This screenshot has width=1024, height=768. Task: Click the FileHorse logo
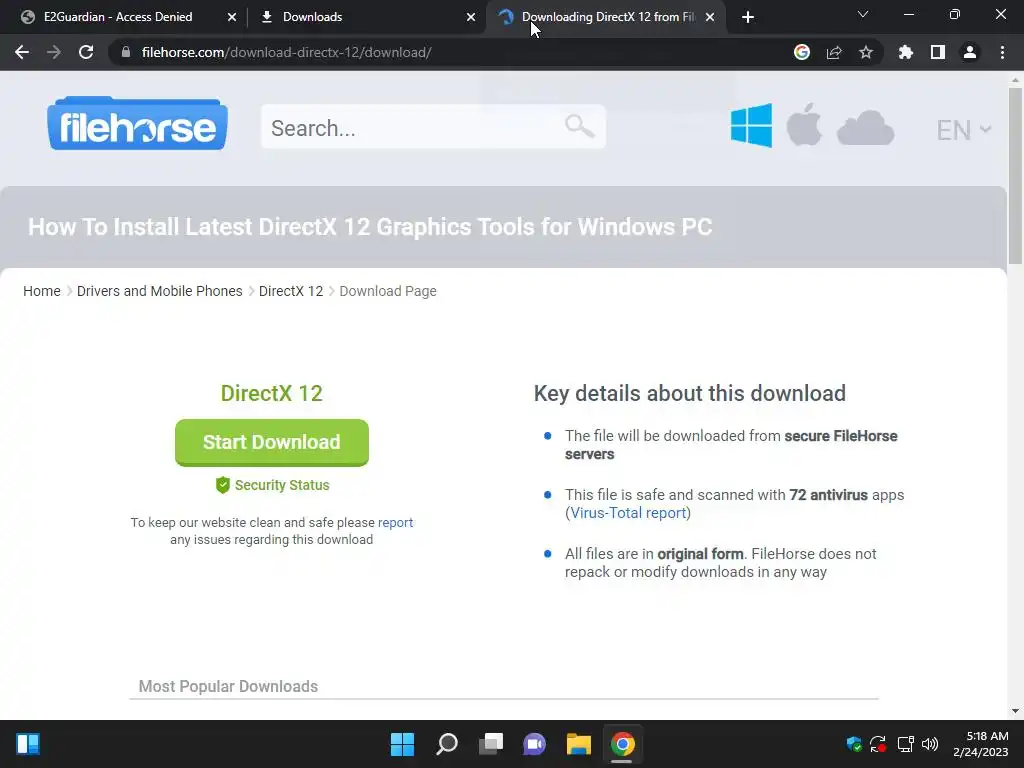click(x=137, y=123)
